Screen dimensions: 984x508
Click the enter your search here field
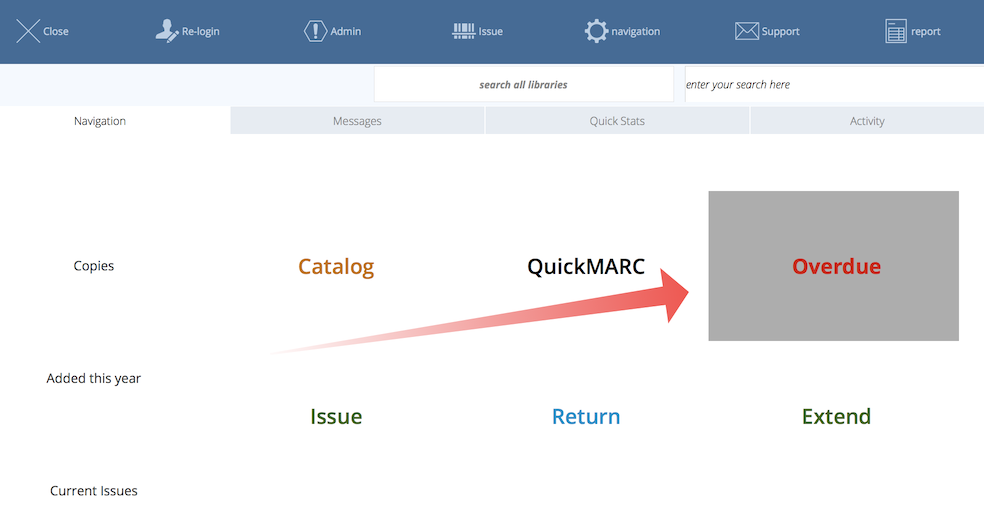(x=833, y=85)
